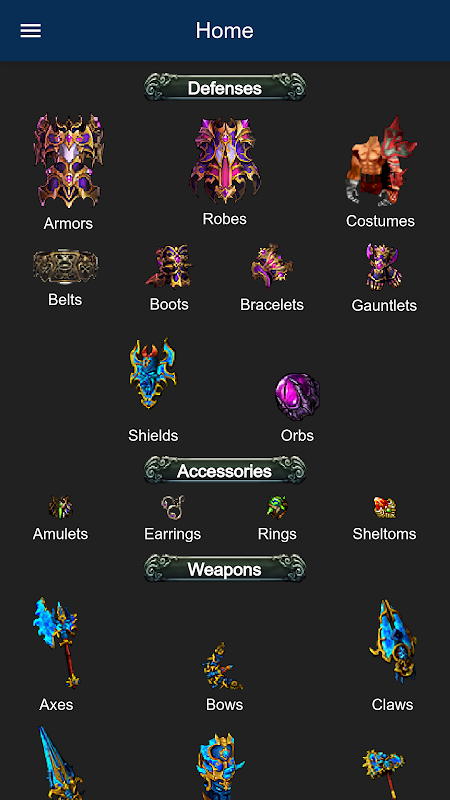Choose the blue Shields icon

(x=153, y=373)
